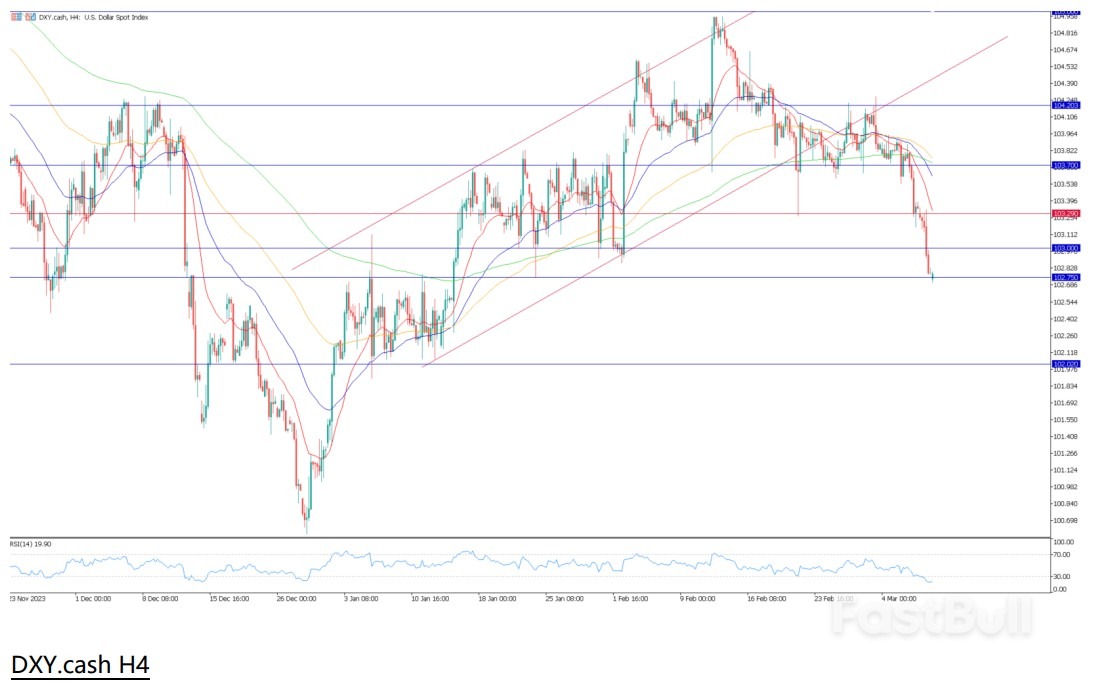Click the 30.00 level on RSI scale
Viewport: 1096px width, 686px height.
point(1063,577)
